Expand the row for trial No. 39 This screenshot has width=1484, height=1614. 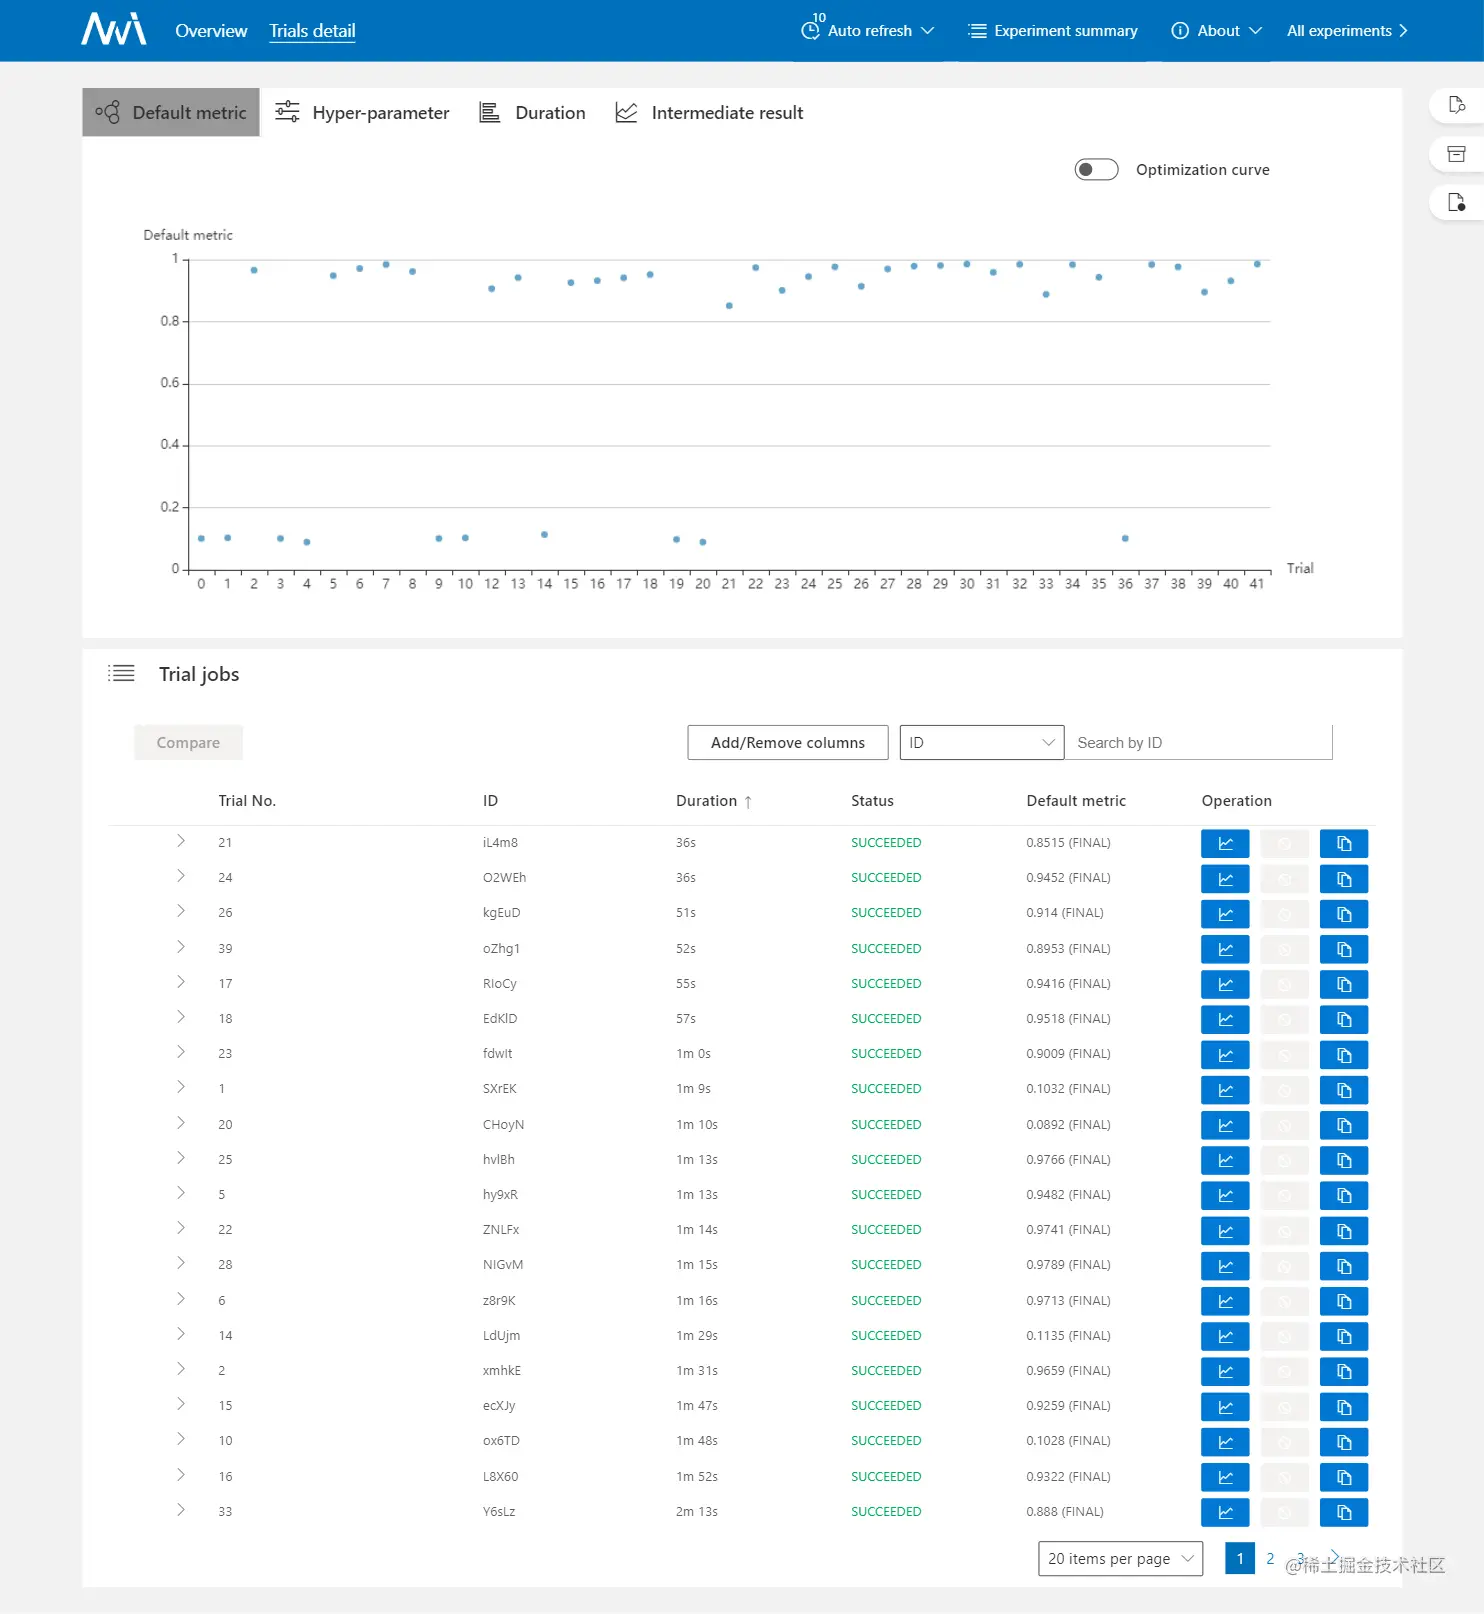tap(181, 947)
